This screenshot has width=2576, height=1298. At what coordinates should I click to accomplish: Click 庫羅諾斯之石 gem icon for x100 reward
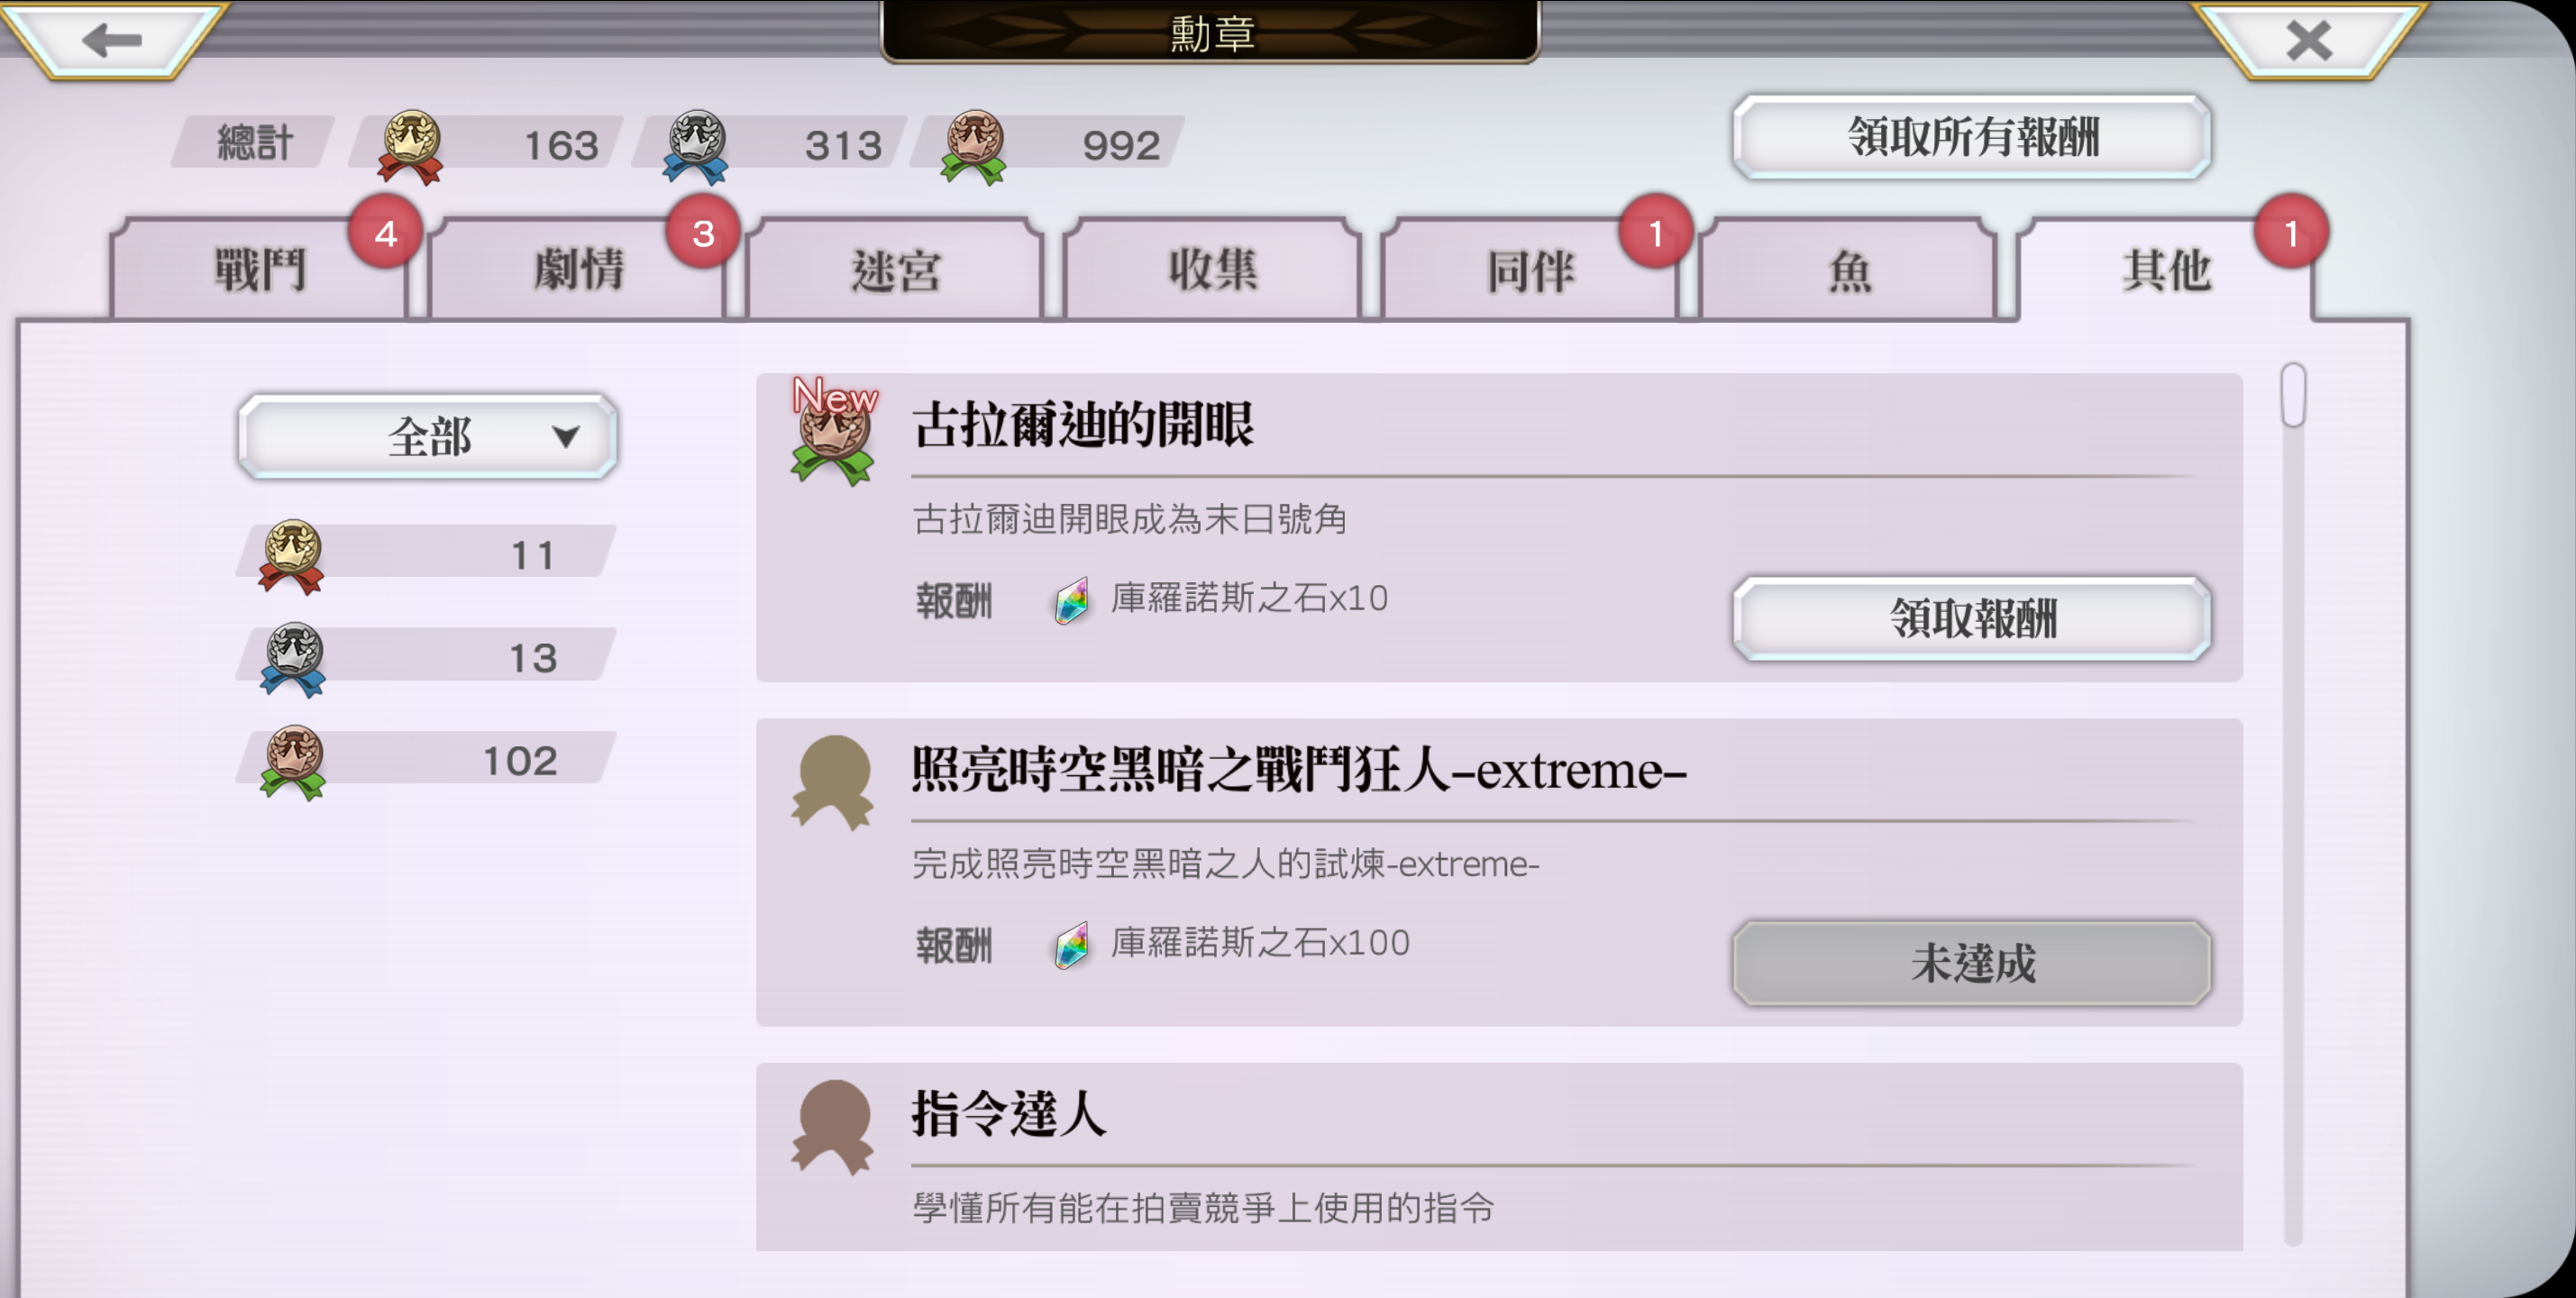pos(1072,945)
